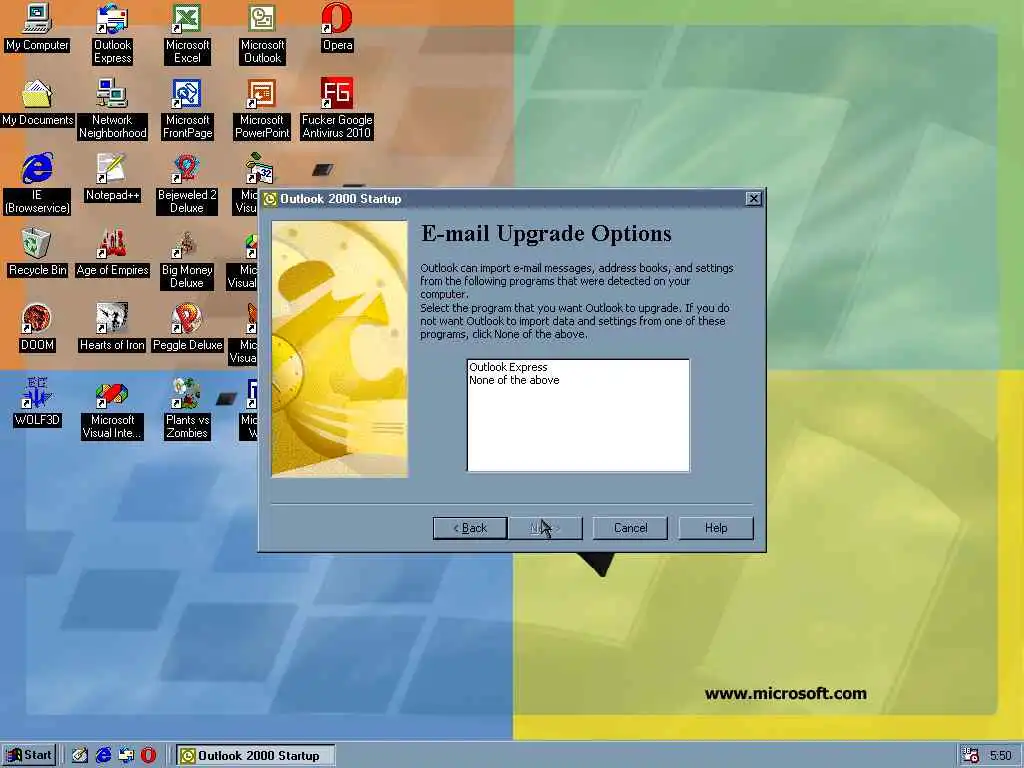Close the Outlook 2000 Startup dialog
Screen dimensions: 1024x768
[753, 199]
